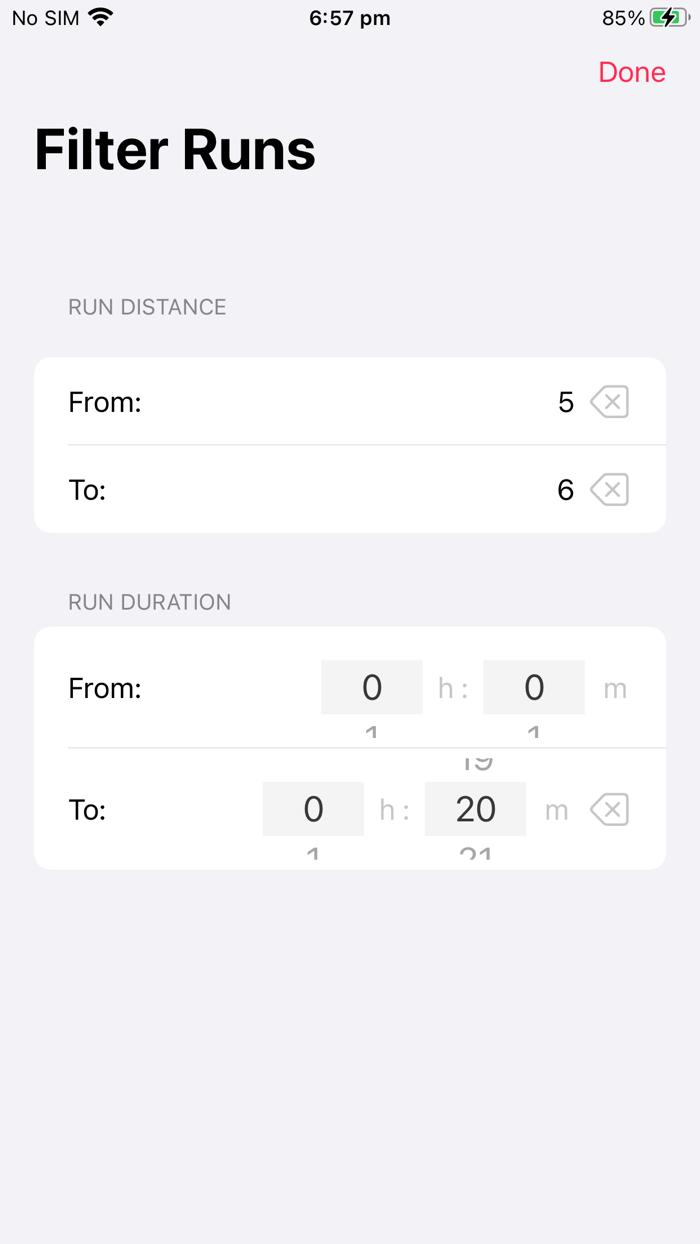This screenshot has height=1244, width=700.
Task: Tap the 'To:' label in the duration section
Action: (87, 809)
